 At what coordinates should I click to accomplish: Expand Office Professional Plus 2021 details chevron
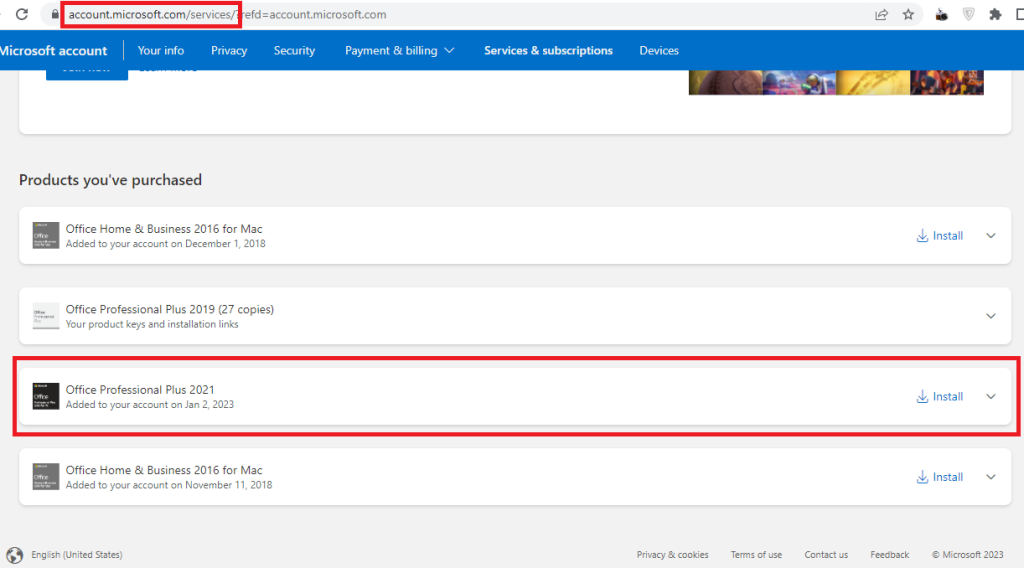(x=991, y=397)
